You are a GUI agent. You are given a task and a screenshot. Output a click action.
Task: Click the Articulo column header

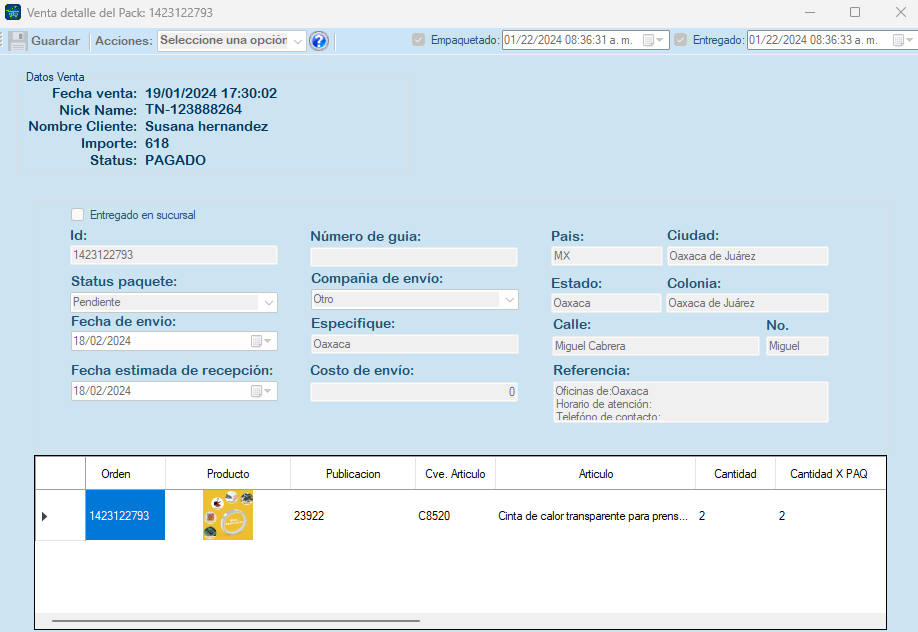pos(595,474)
